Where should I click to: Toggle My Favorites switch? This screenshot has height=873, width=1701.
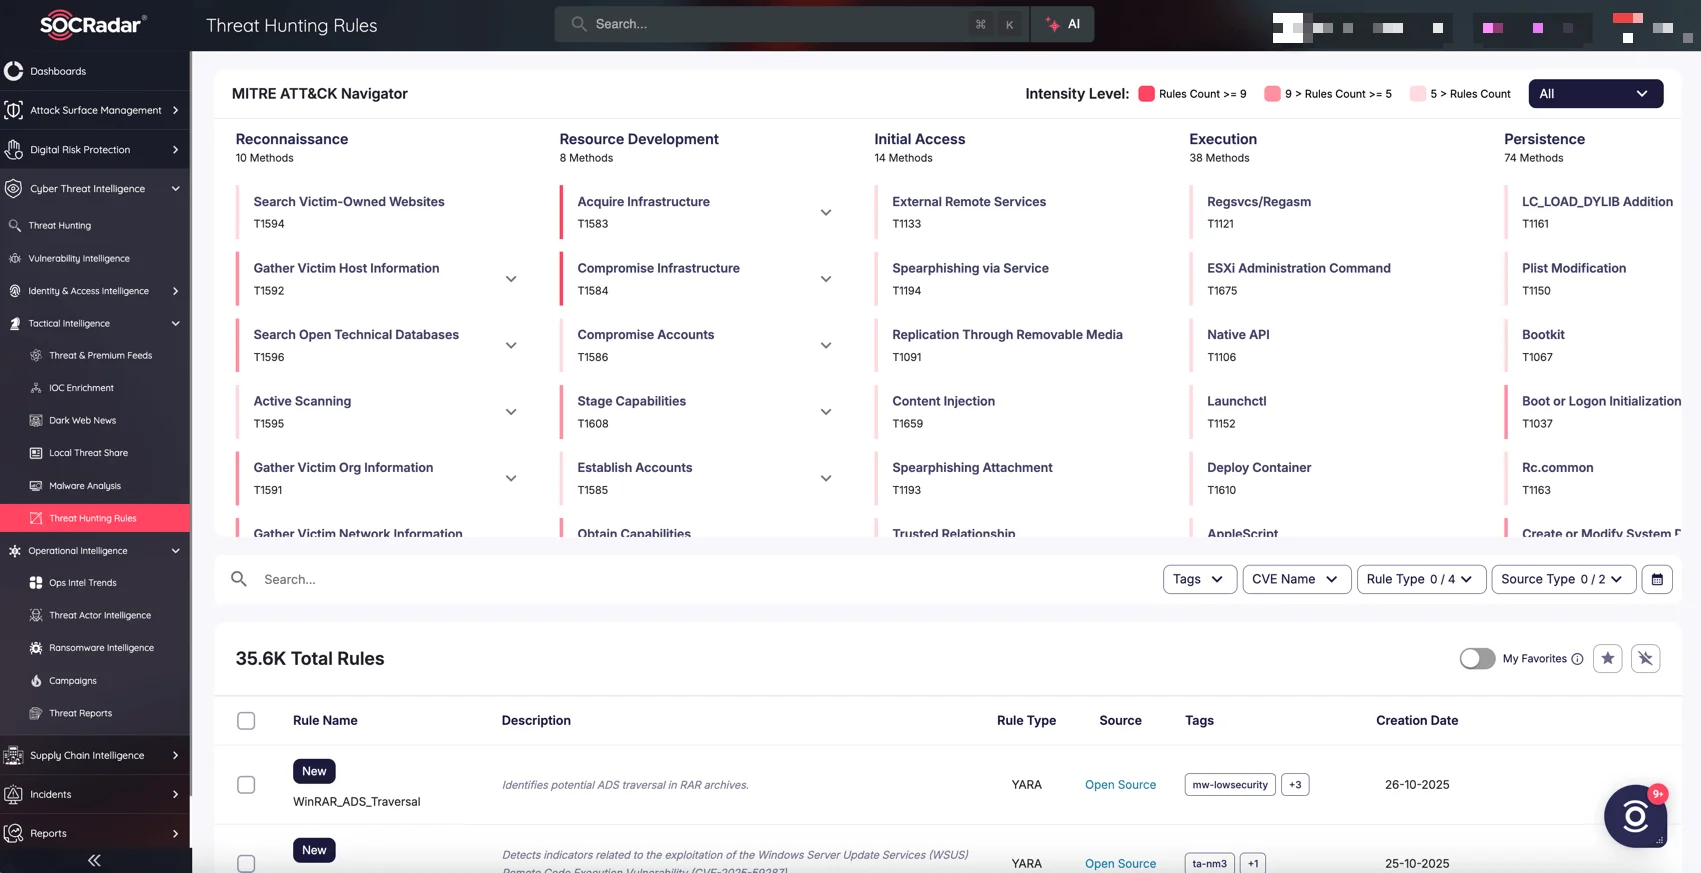tap(1477, 659)
